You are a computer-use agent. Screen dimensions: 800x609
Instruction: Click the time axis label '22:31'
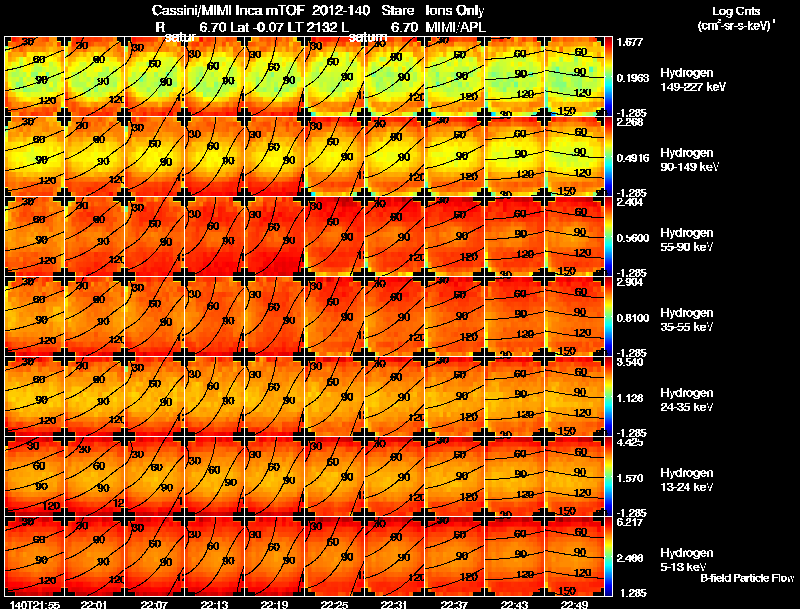pyautogui.click(x=394, y=604)
